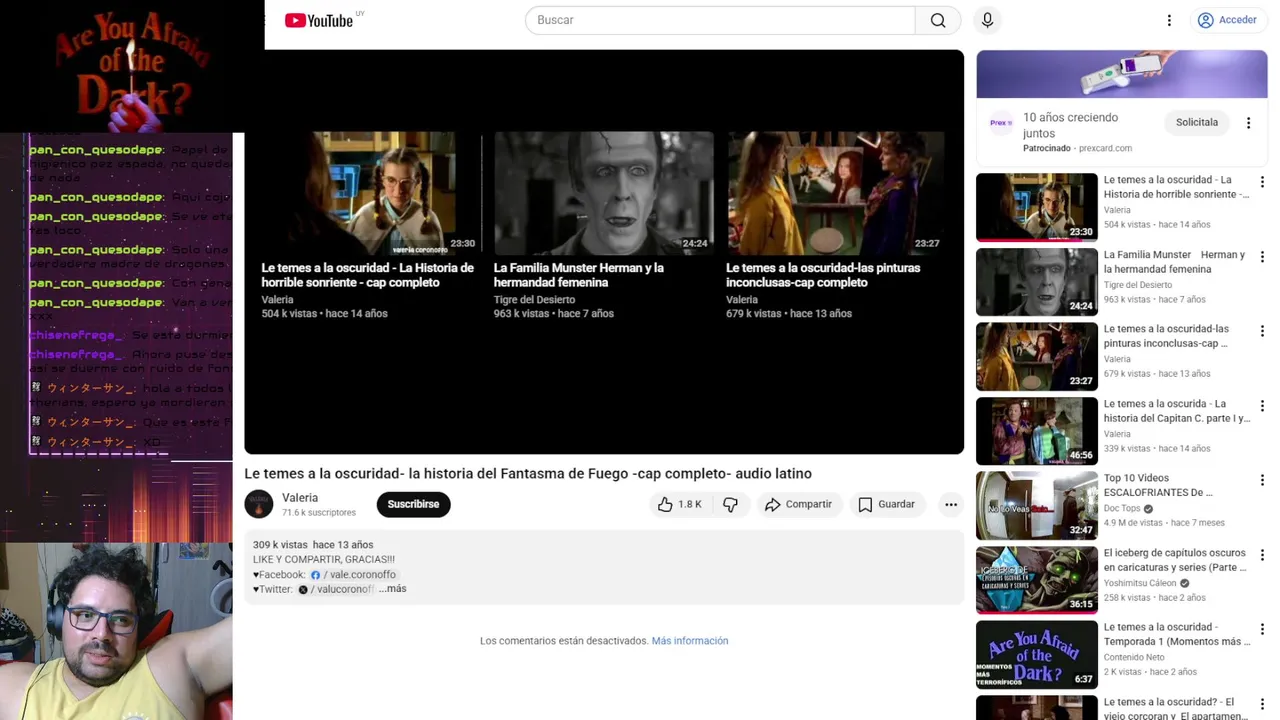Screen dimensions: 1280x720
Task: Open sidebar thumbnail with 23:30 duration
Action: point(1037,207)
